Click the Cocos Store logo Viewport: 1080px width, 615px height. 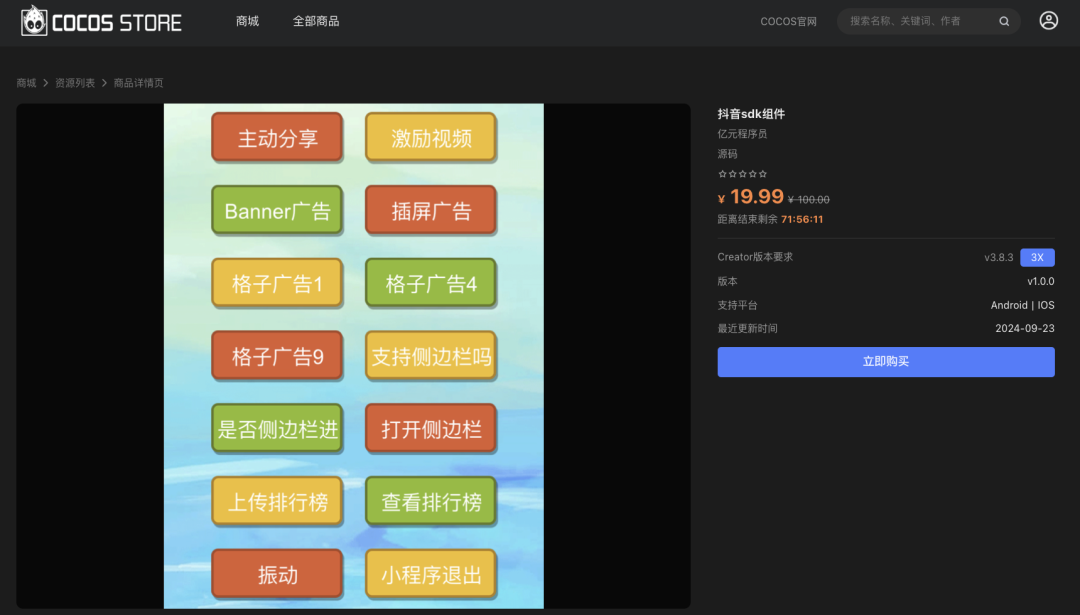pyautogui.click(x=101, y=21)
